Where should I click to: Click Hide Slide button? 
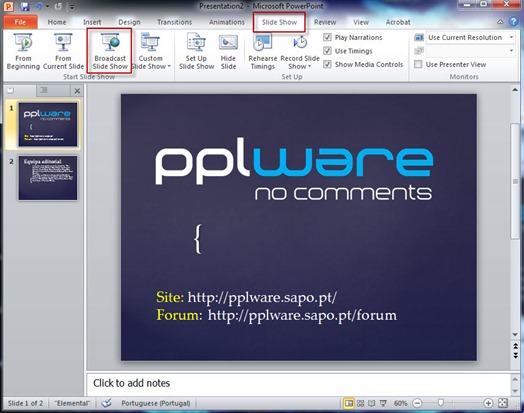[x=228, y=52]
